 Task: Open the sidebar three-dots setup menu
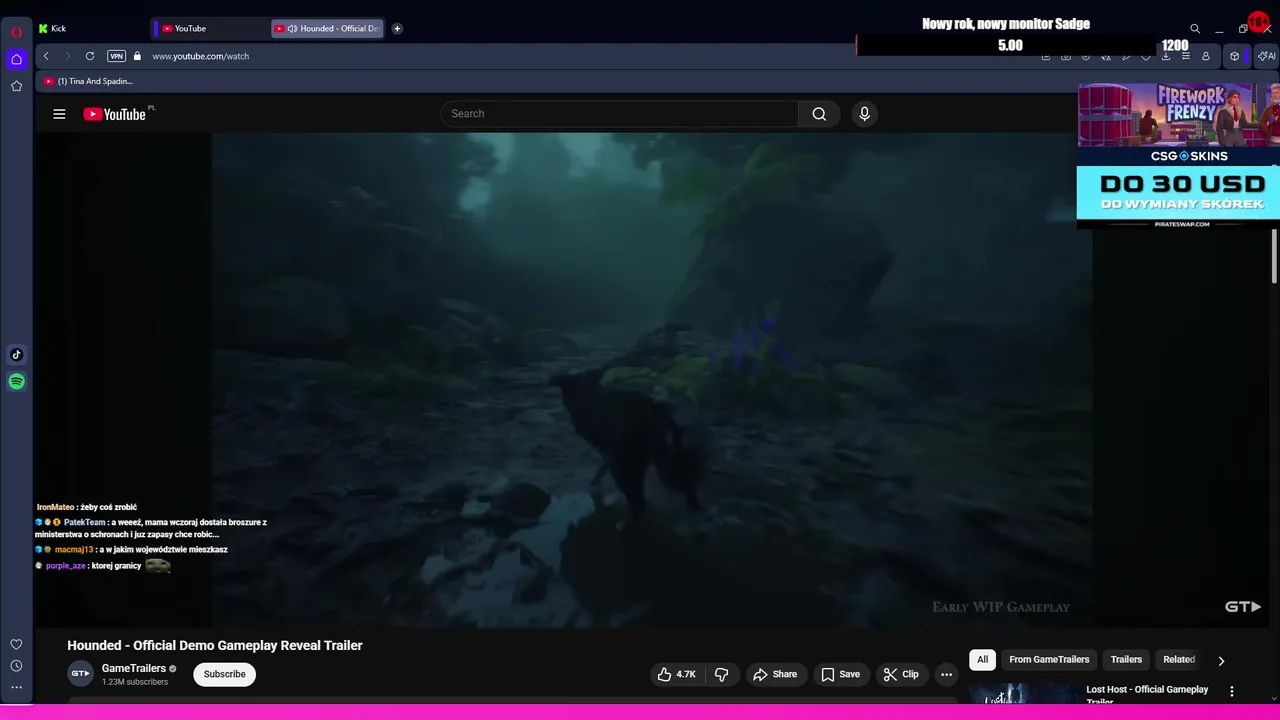[x=16, y=688]
